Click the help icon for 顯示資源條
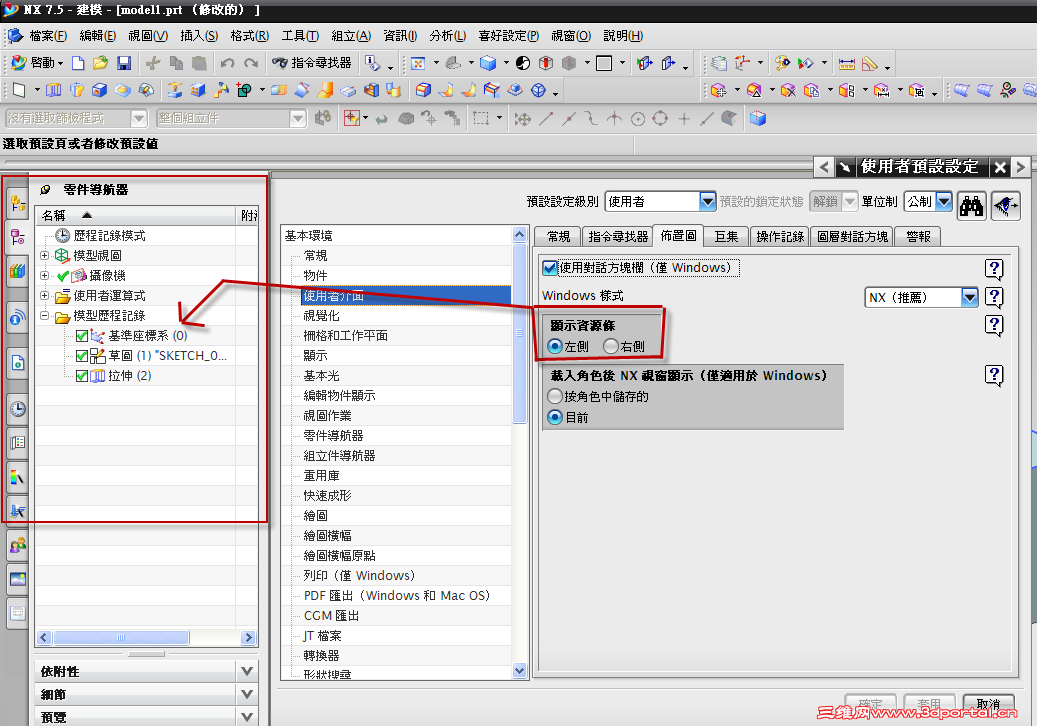 pyautogui.click(x=994, y=325)
